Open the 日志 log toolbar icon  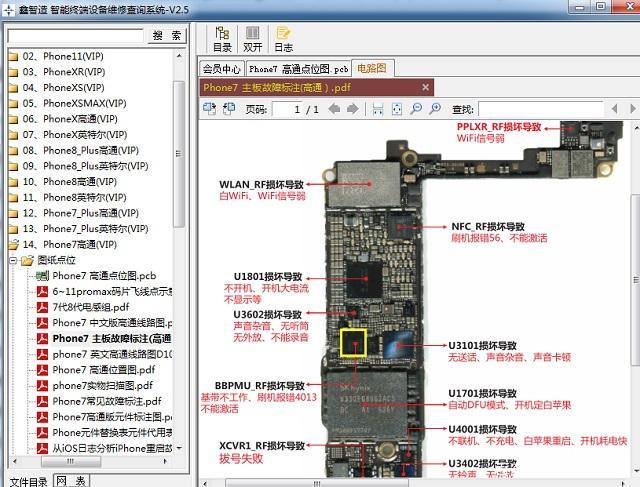tap(283, 39)
